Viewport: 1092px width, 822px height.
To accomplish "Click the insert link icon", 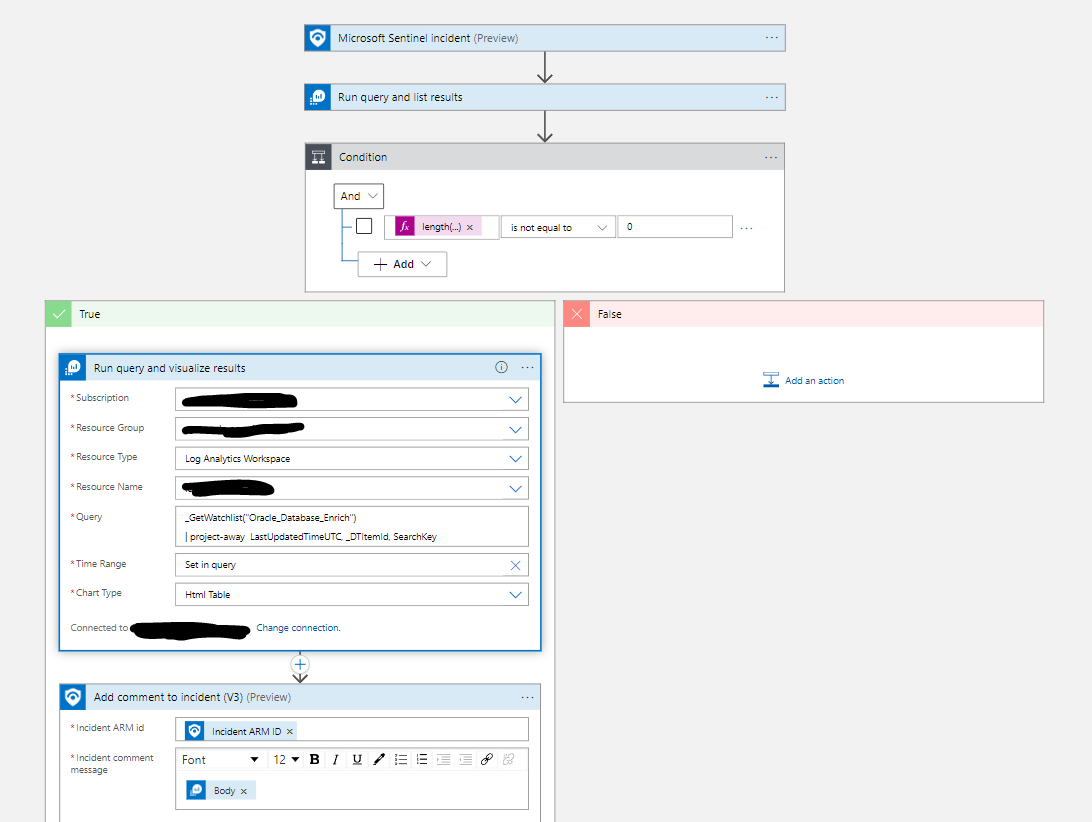I will [487, 760].
